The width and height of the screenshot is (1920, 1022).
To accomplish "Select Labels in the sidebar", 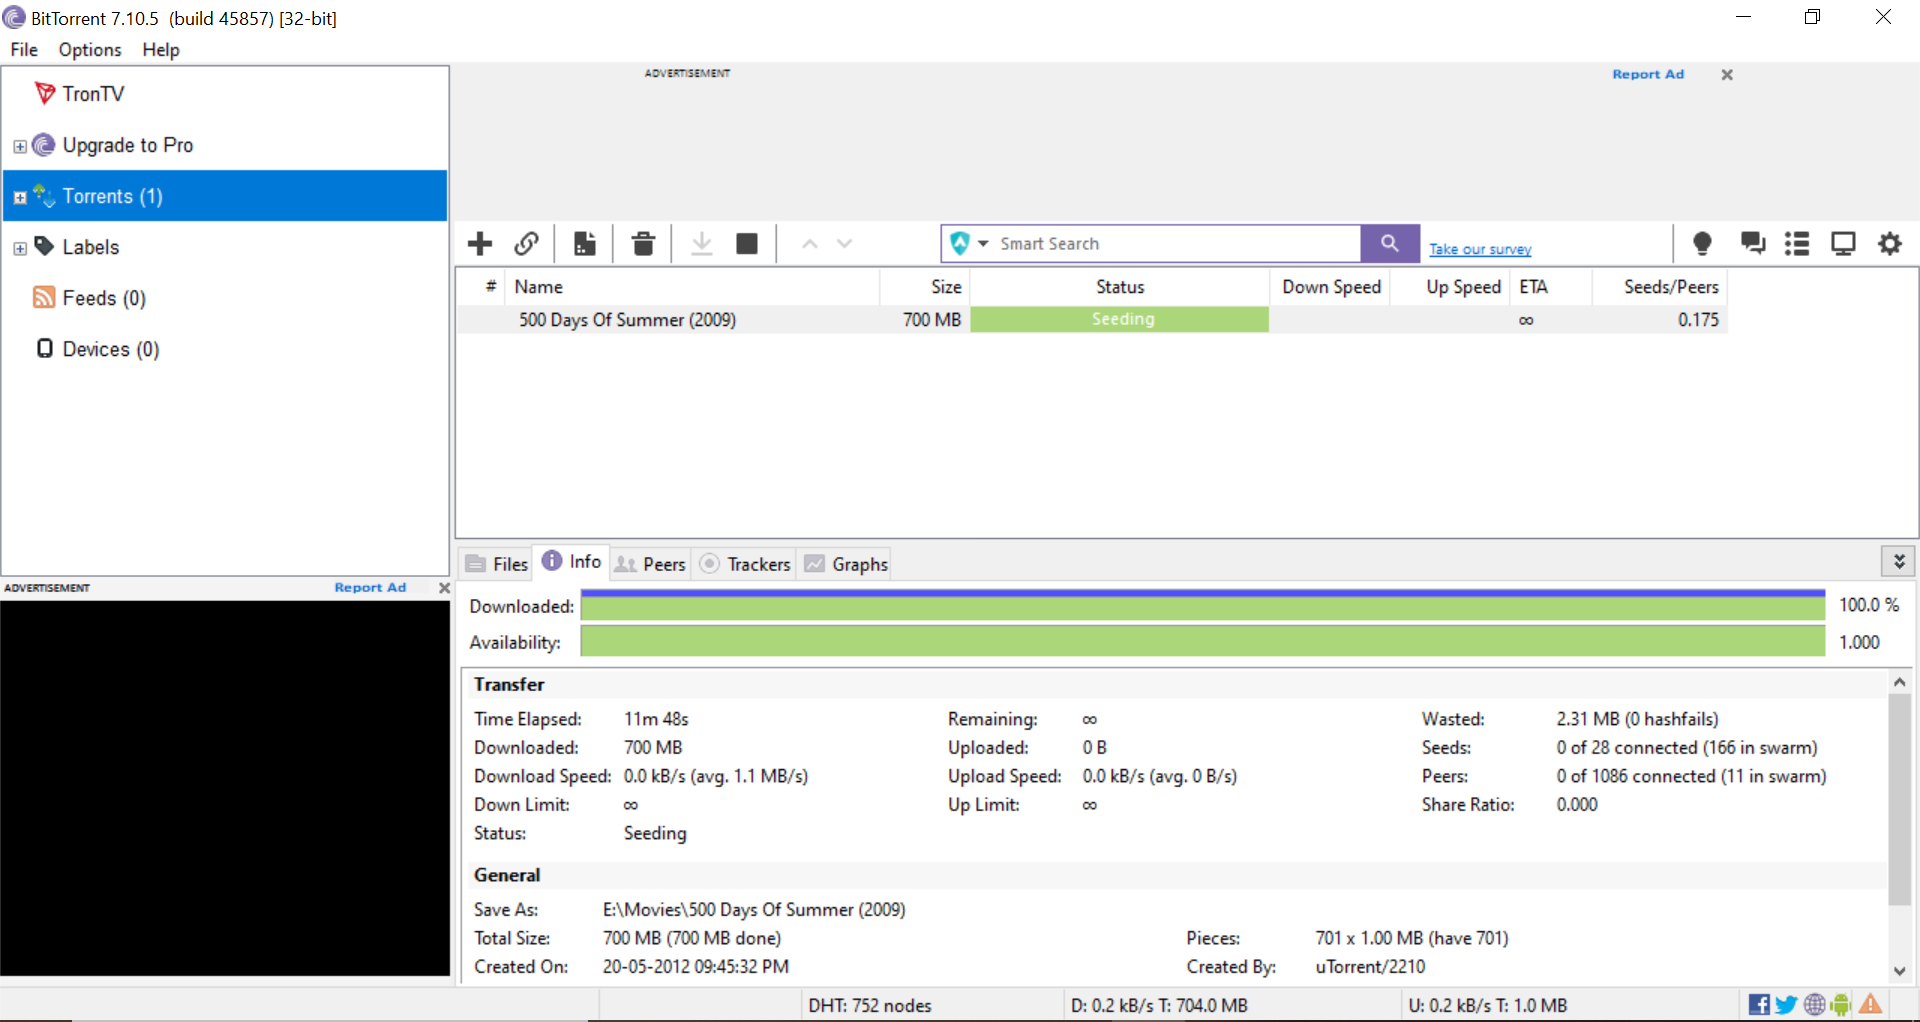I will coord(91,247).
